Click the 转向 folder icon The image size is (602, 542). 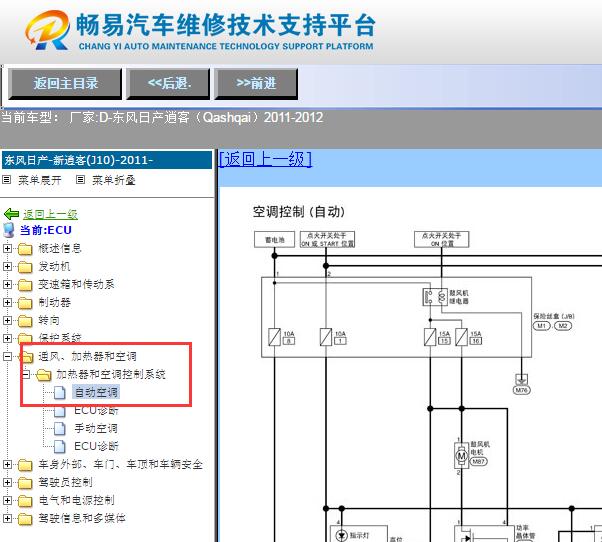(x=25, y=321)
